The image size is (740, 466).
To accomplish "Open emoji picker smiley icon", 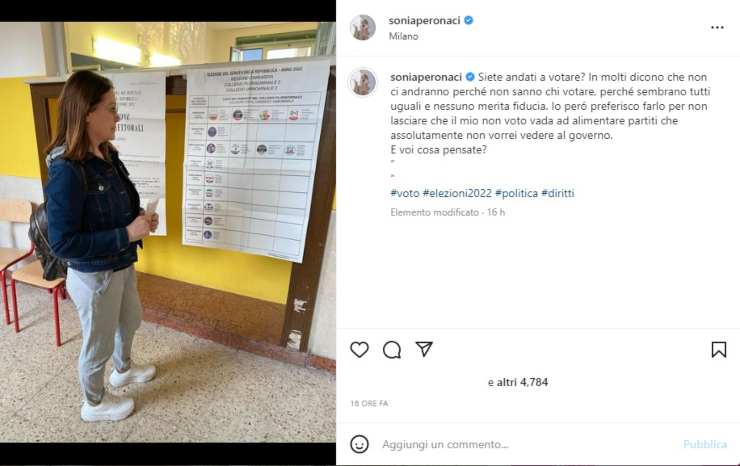I will (359, 444).
